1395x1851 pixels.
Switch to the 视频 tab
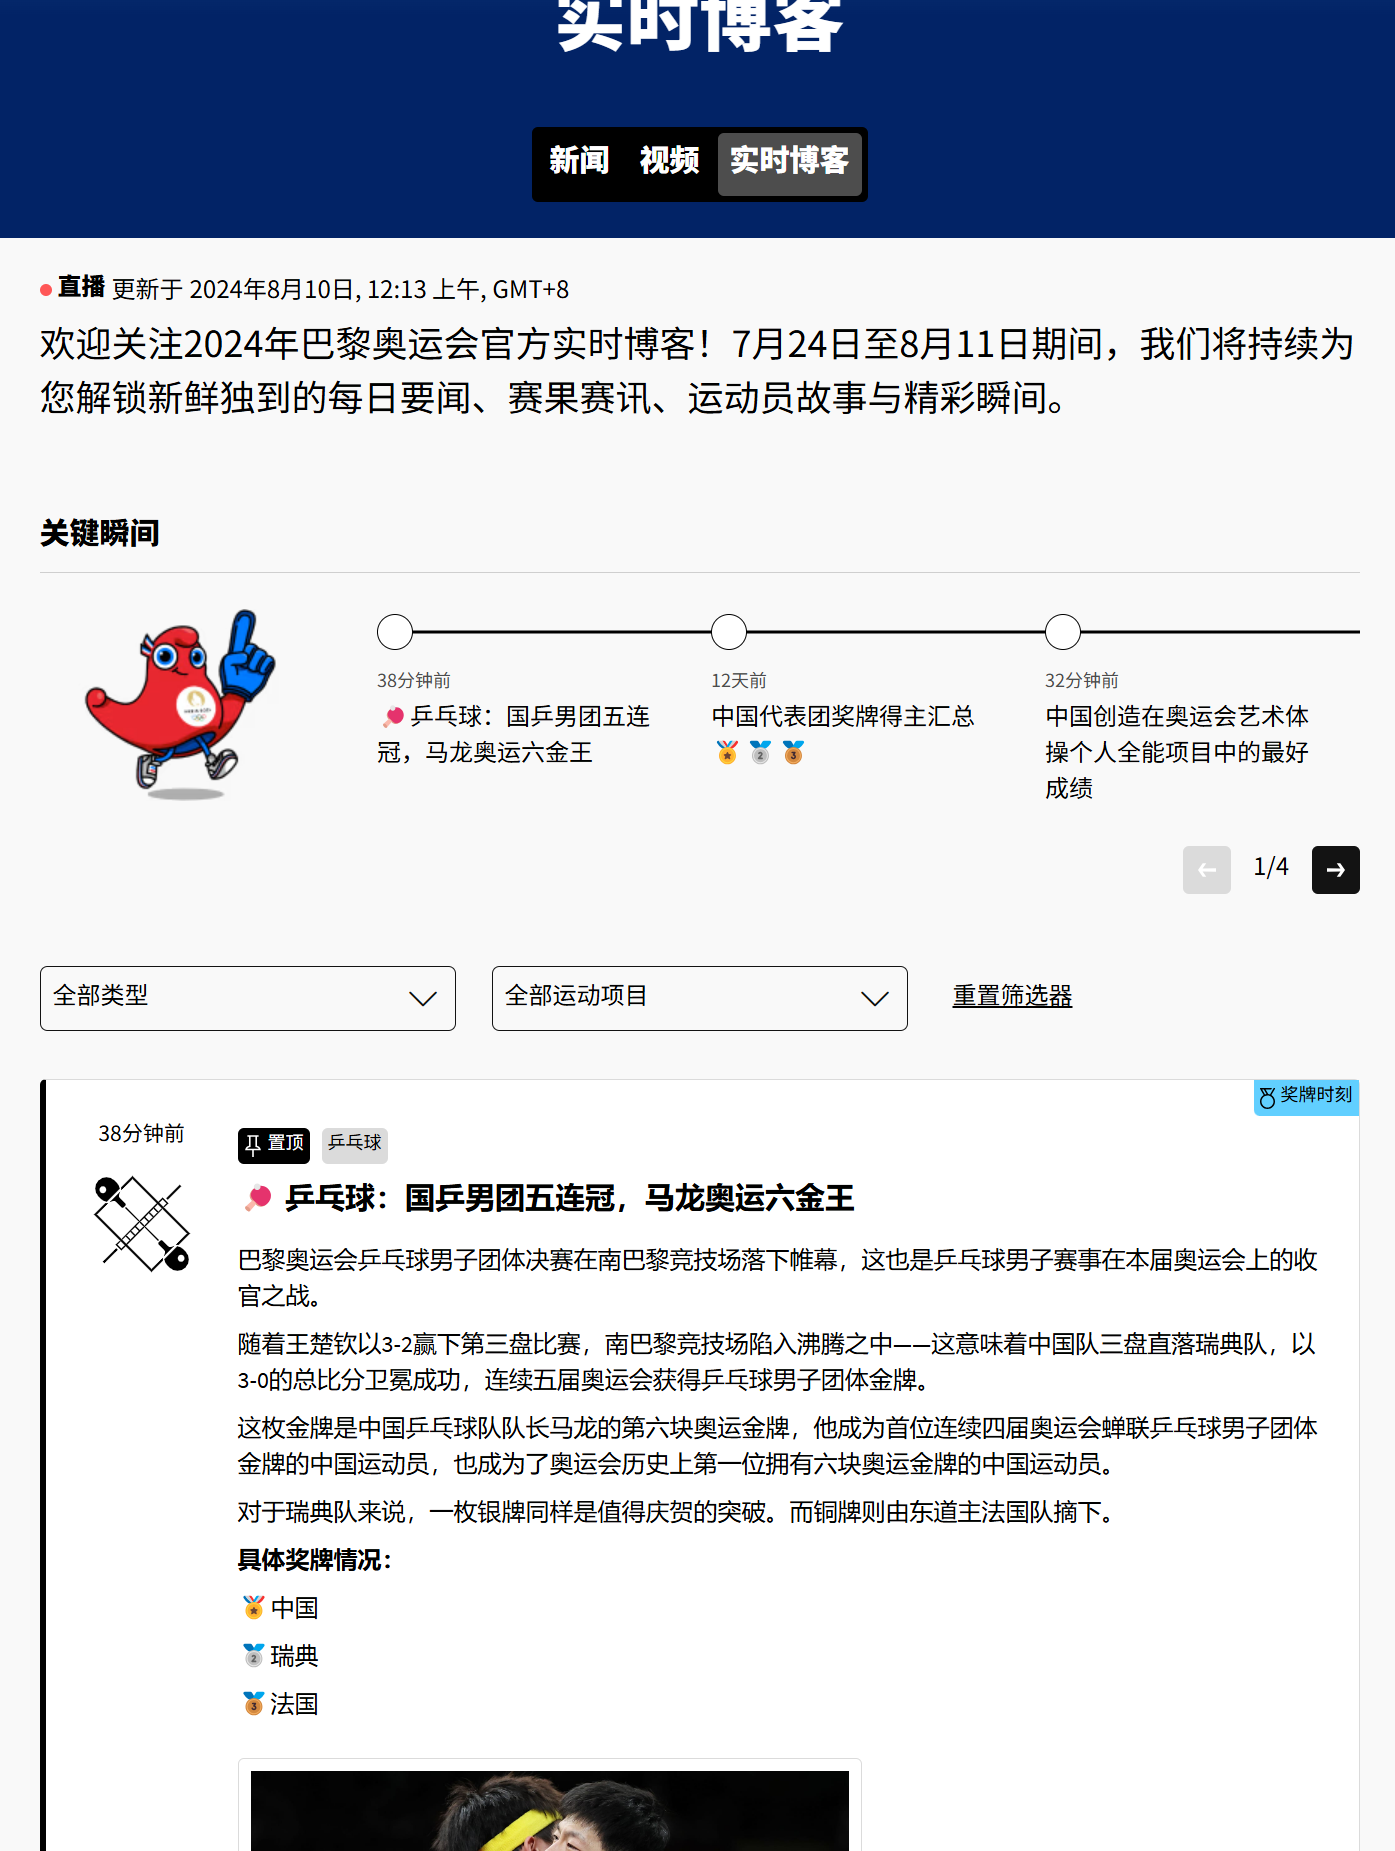669,161
